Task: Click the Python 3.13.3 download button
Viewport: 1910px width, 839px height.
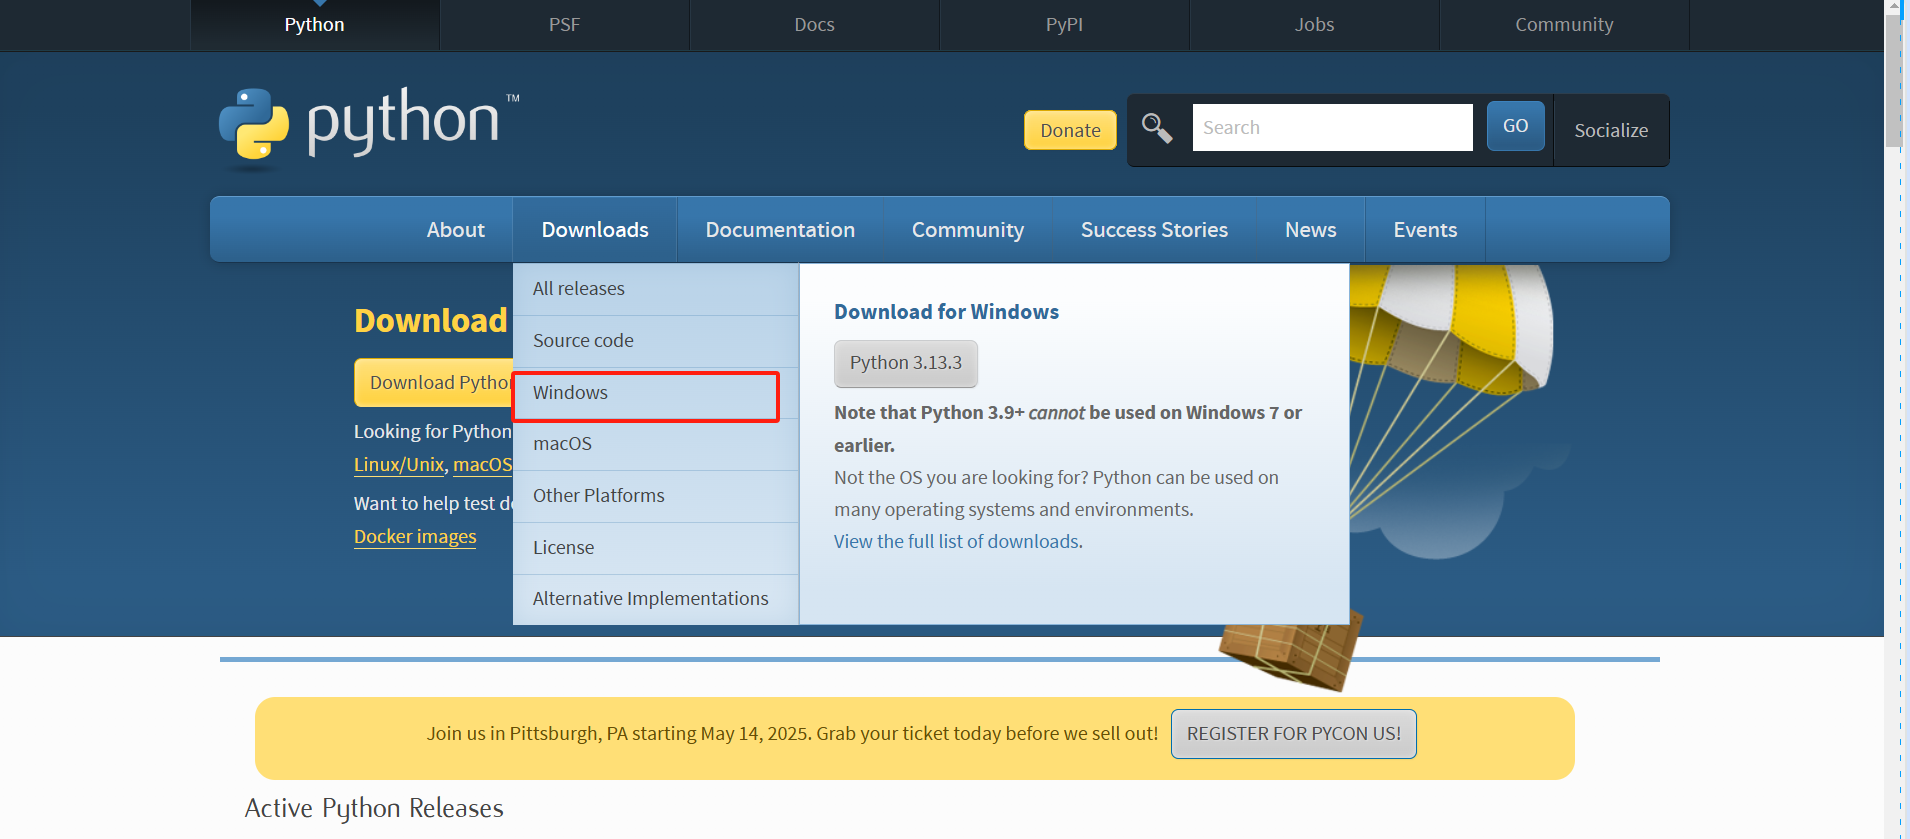Action: [906, 363]
